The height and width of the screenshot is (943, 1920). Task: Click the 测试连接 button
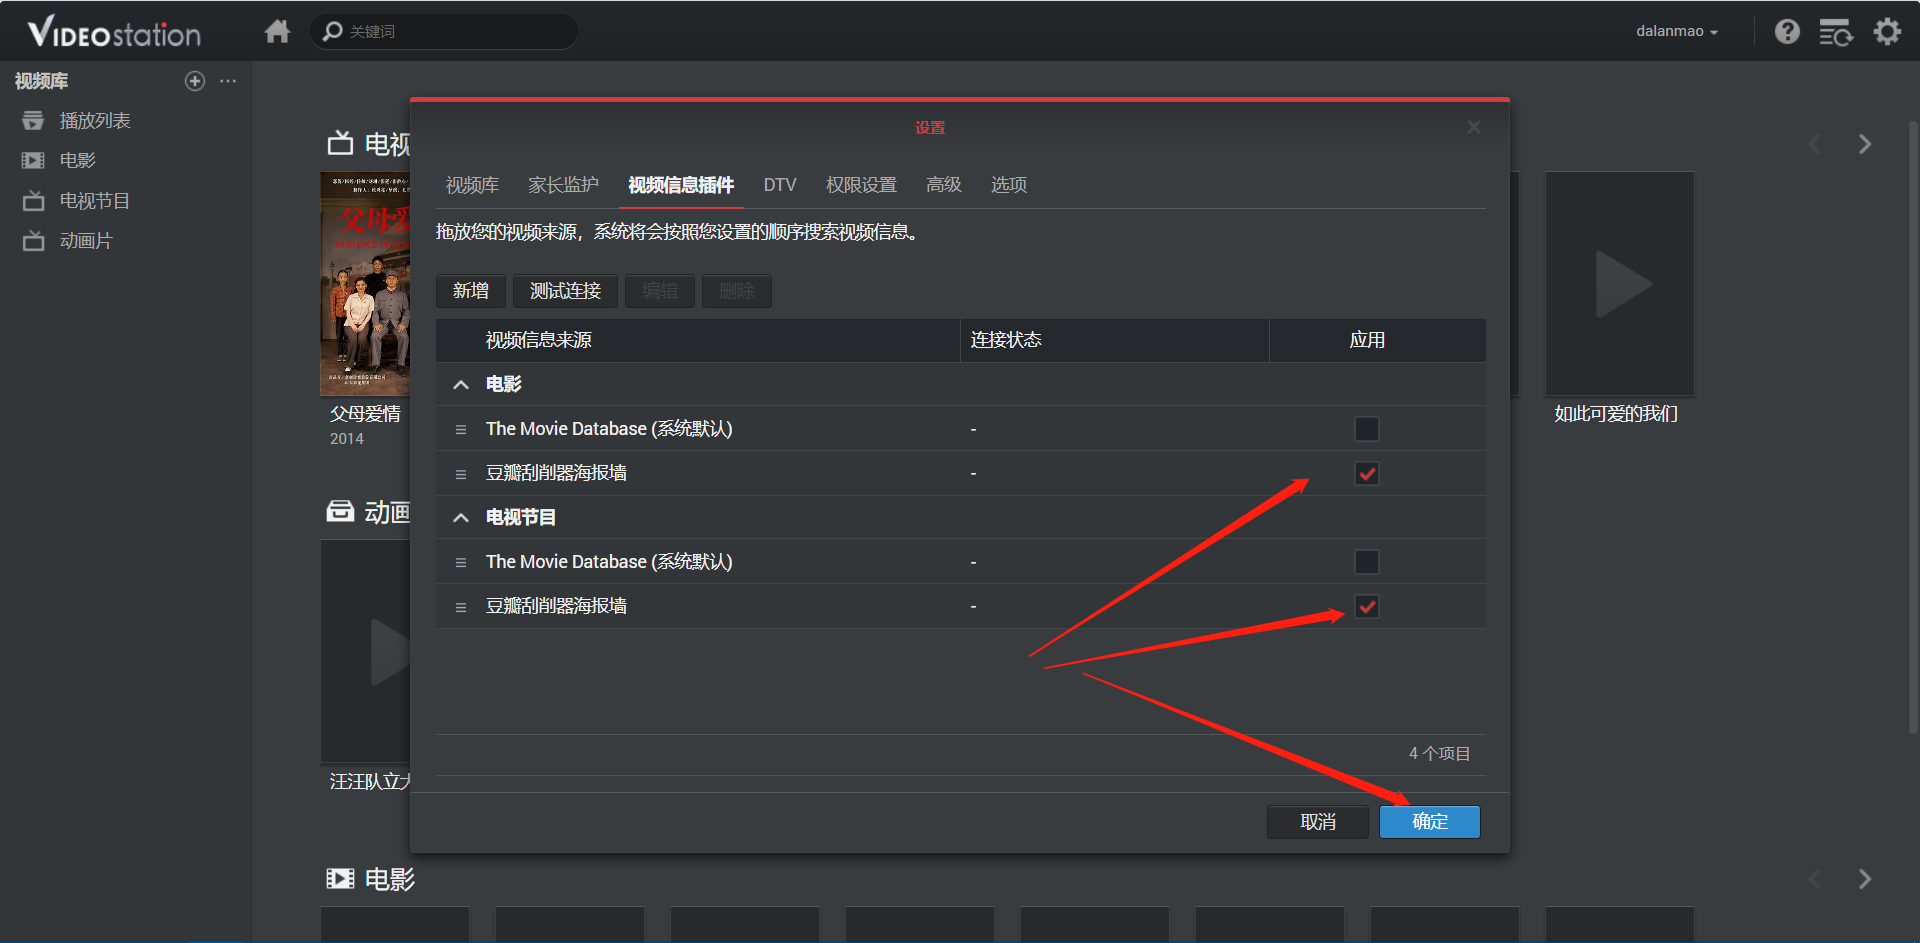click(x=565, y=291)
